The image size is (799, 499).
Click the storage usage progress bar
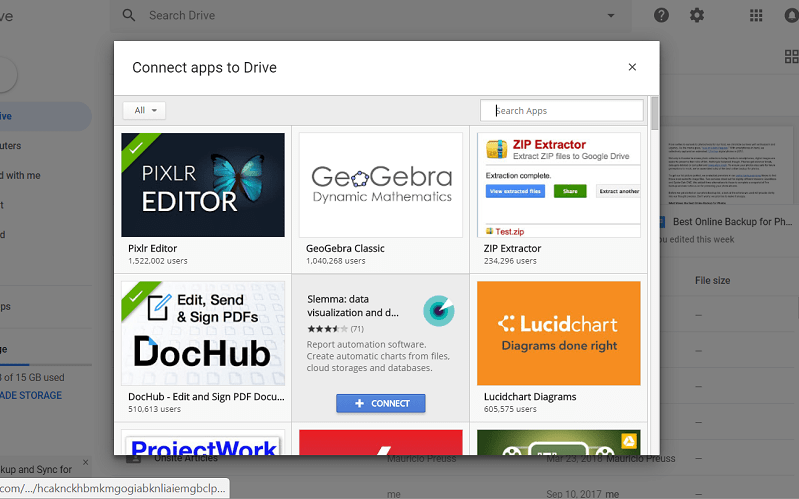click(46, 364)
